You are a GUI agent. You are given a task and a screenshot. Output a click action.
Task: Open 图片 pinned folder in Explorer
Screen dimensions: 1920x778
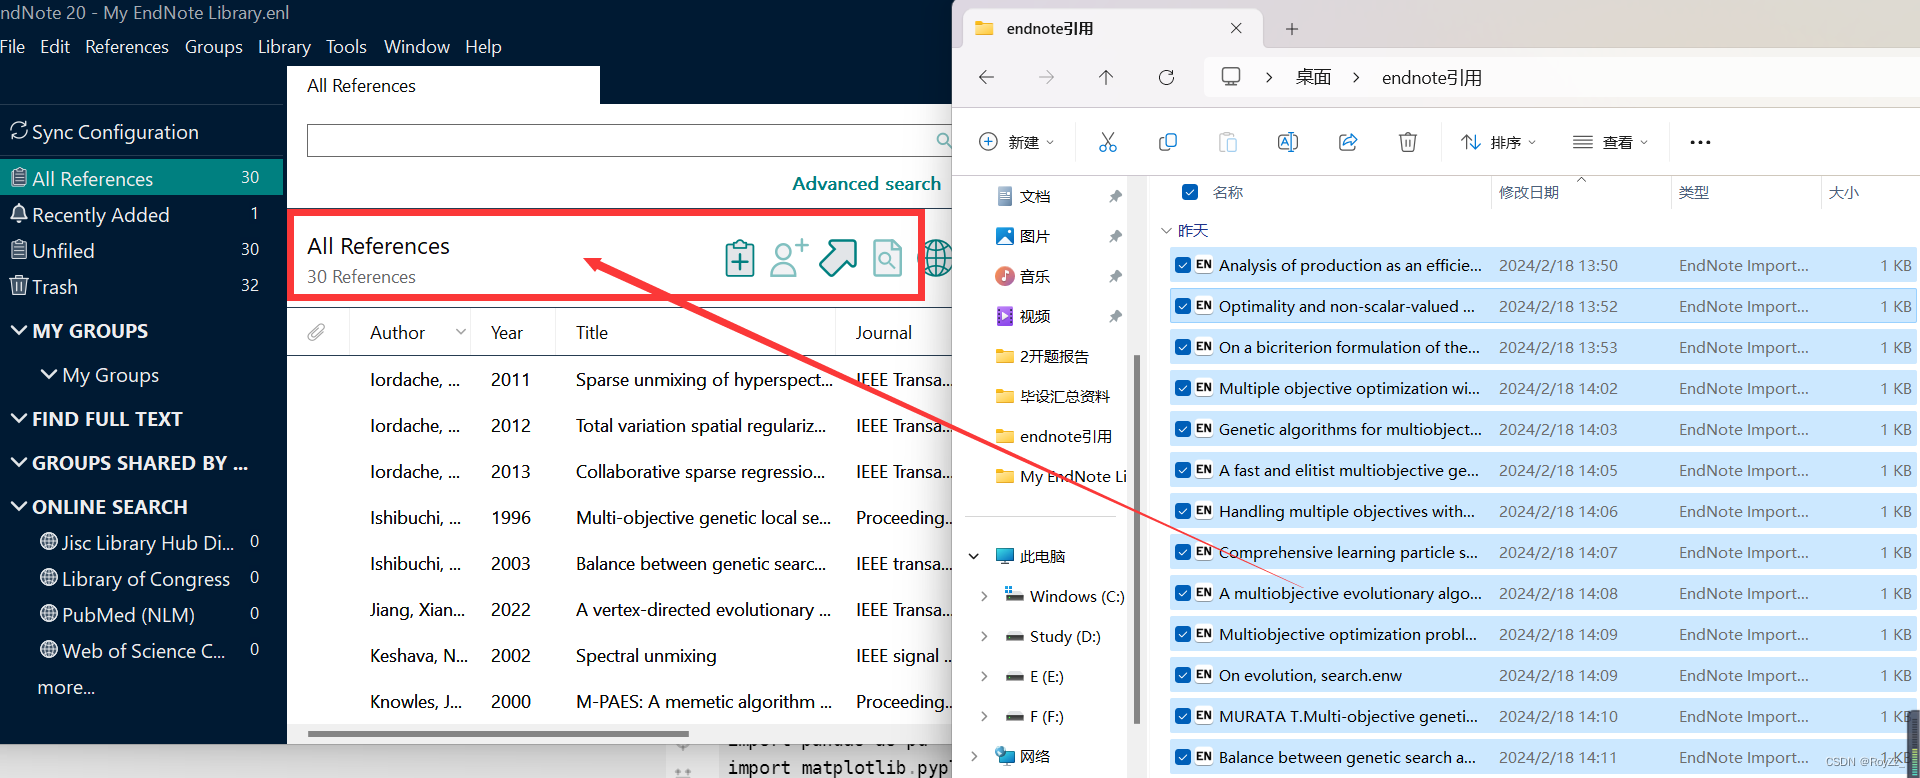click(1024, 236)
